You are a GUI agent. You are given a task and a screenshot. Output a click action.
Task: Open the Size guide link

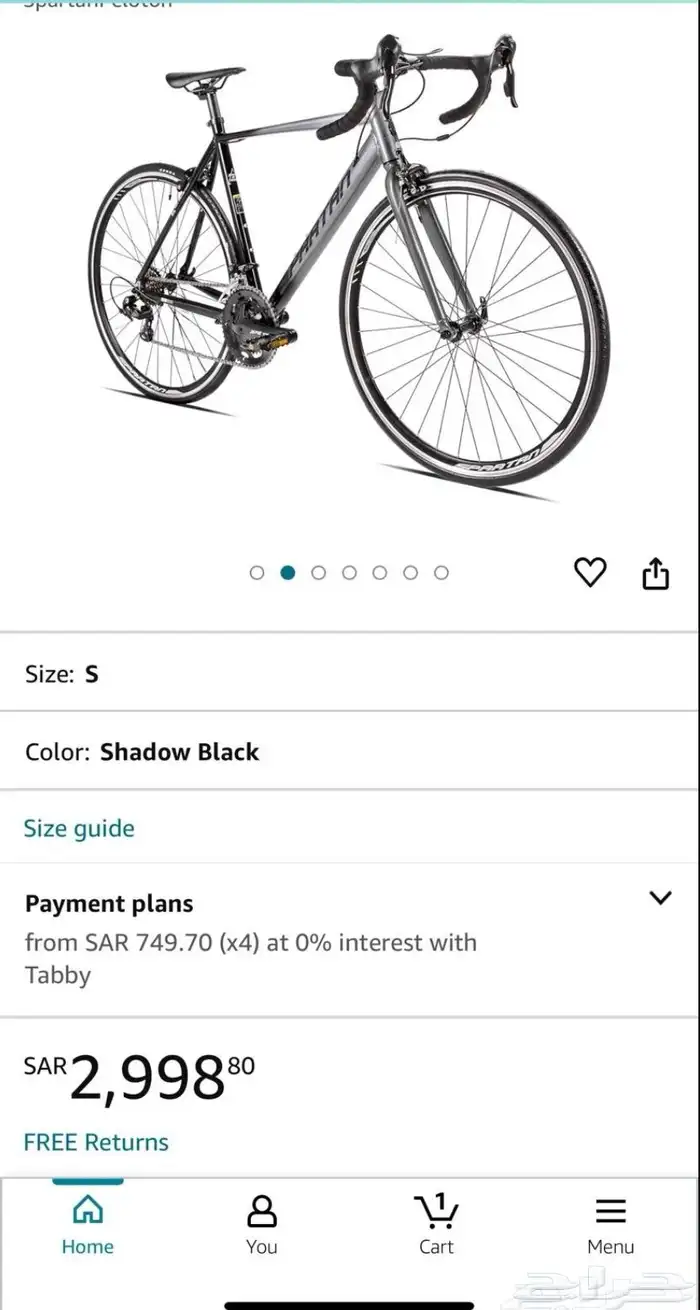(79, 828)
